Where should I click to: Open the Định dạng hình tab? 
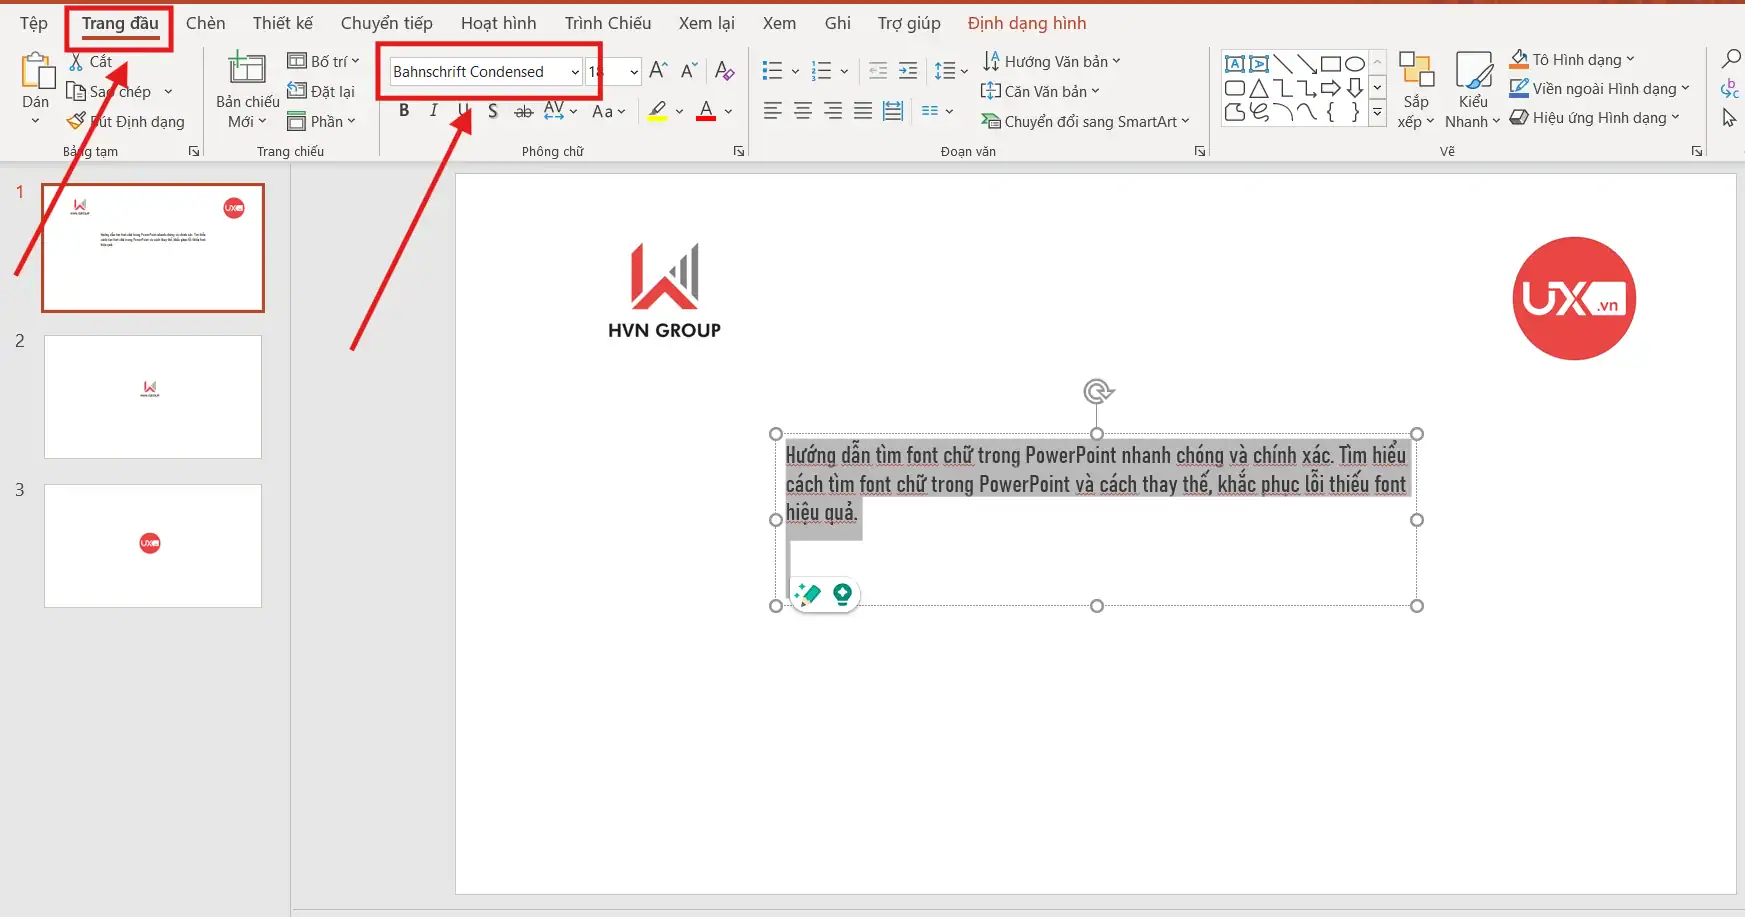point(1027,22)
